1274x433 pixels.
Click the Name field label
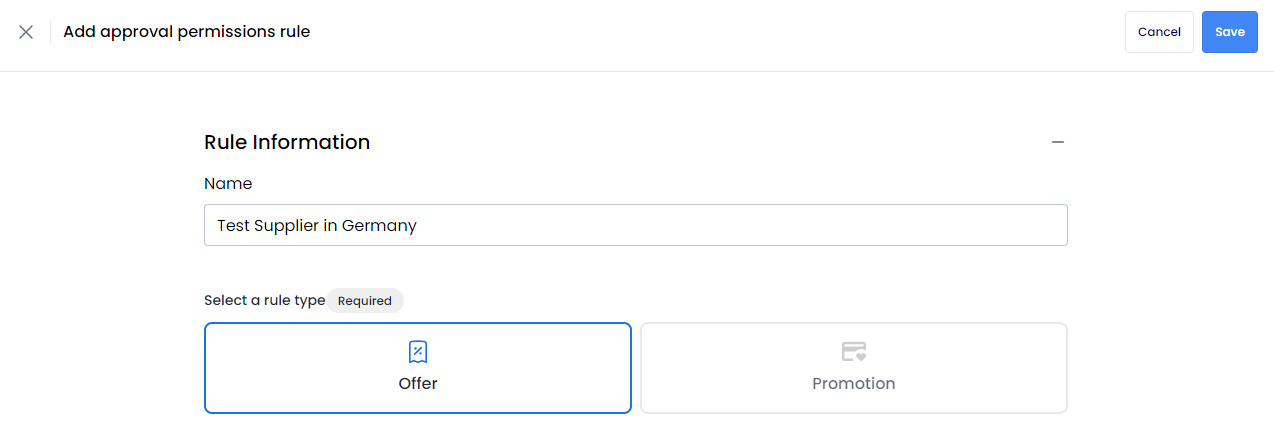[228, 184]
